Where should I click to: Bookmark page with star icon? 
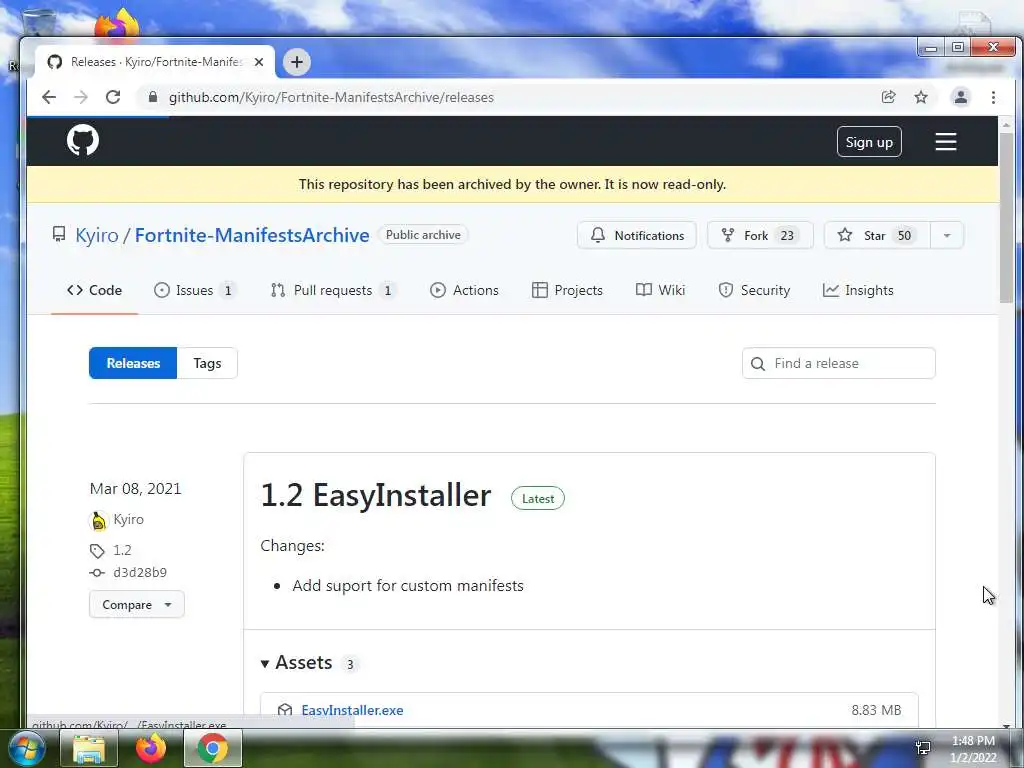(921, 97)
